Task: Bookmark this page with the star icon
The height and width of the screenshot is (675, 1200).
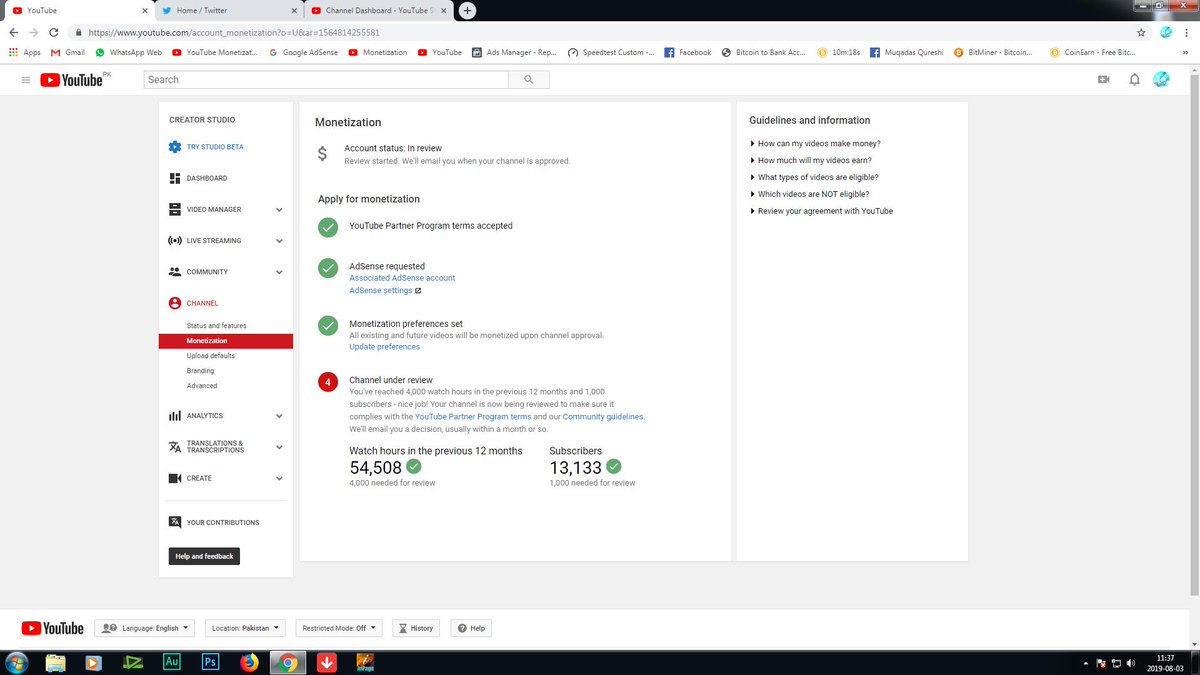Action: click(x=1141, y=32)
